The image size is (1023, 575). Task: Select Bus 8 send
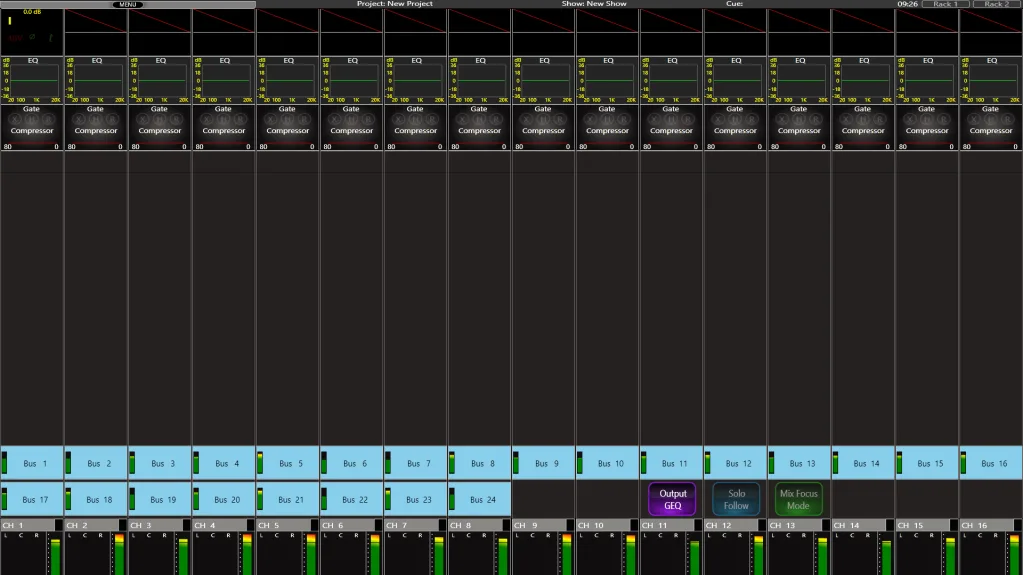point(480,463)
